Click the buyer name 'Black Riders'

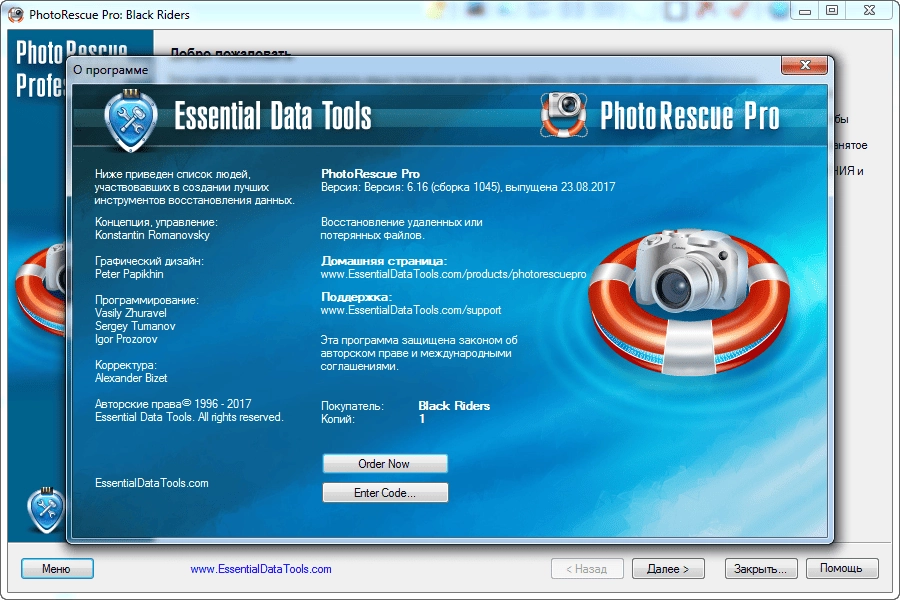pyautogui.click(x=454, y=406)
